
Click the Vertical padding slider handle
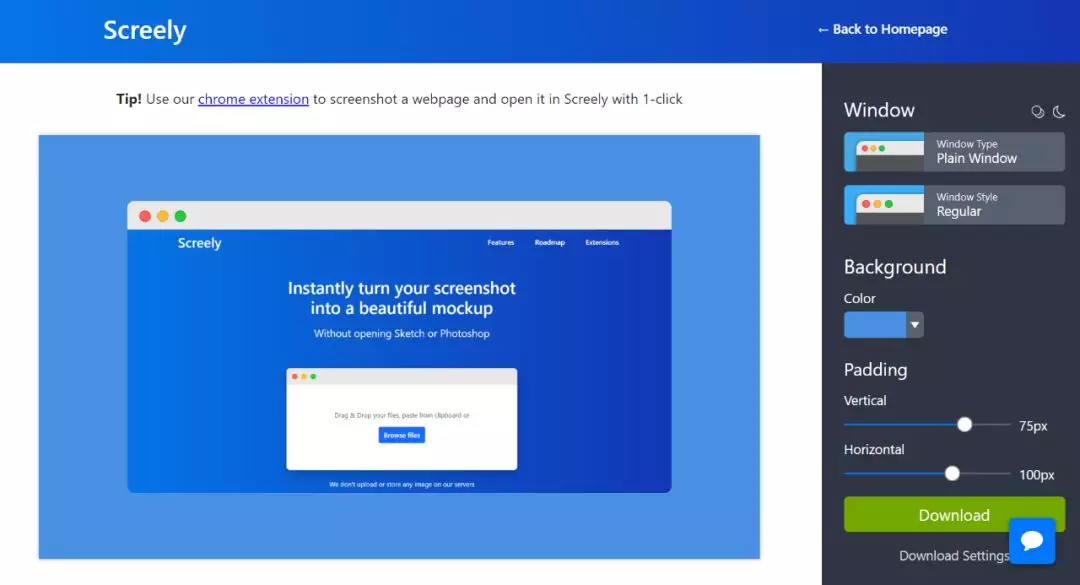964,424
